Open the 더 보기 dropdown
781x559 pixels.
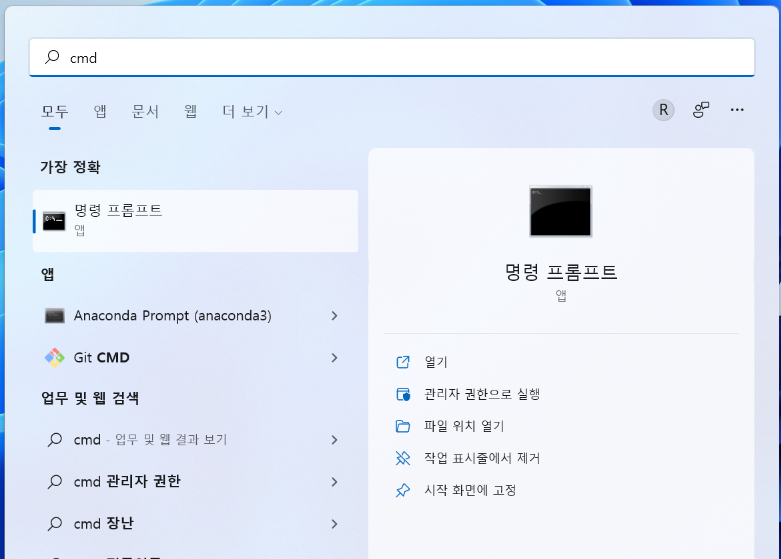252,112
